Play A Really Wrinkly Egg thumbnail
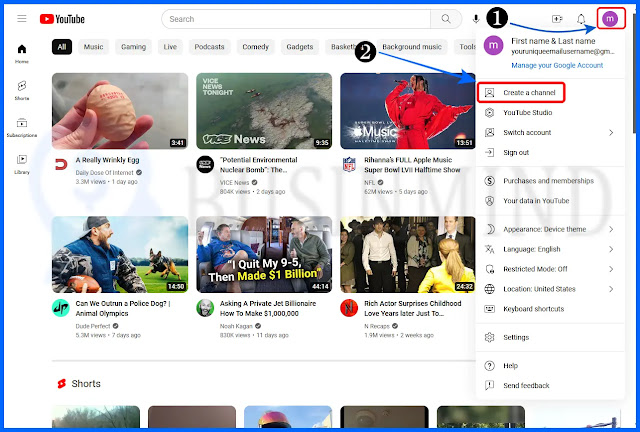640x432 pixels. pos(120,111)
